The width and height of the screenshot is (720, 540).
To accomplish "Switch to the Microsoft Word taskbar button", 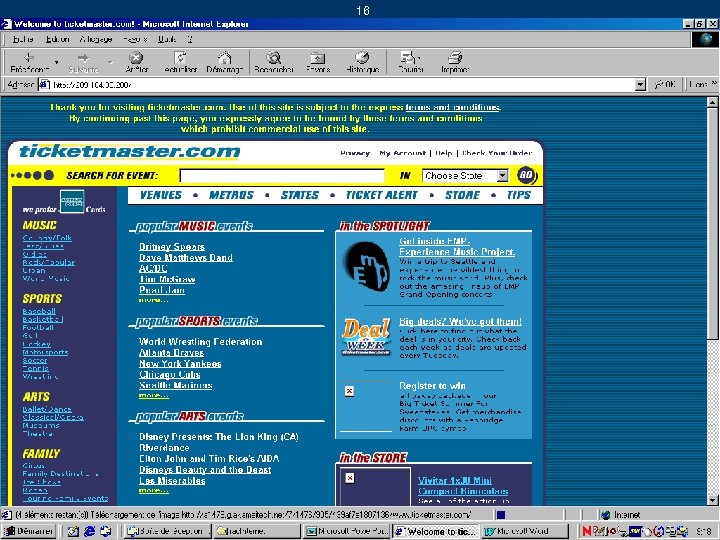I will (x=525, y=531).
